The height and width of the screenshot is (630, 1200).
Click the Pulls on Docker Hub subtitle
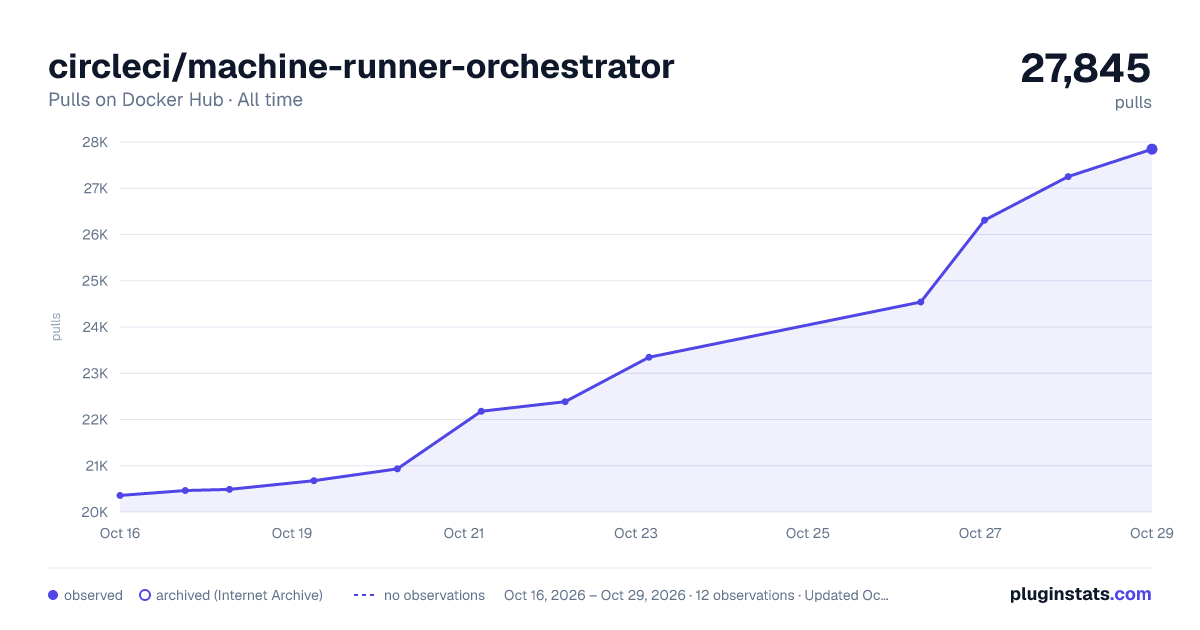point(175,100)
